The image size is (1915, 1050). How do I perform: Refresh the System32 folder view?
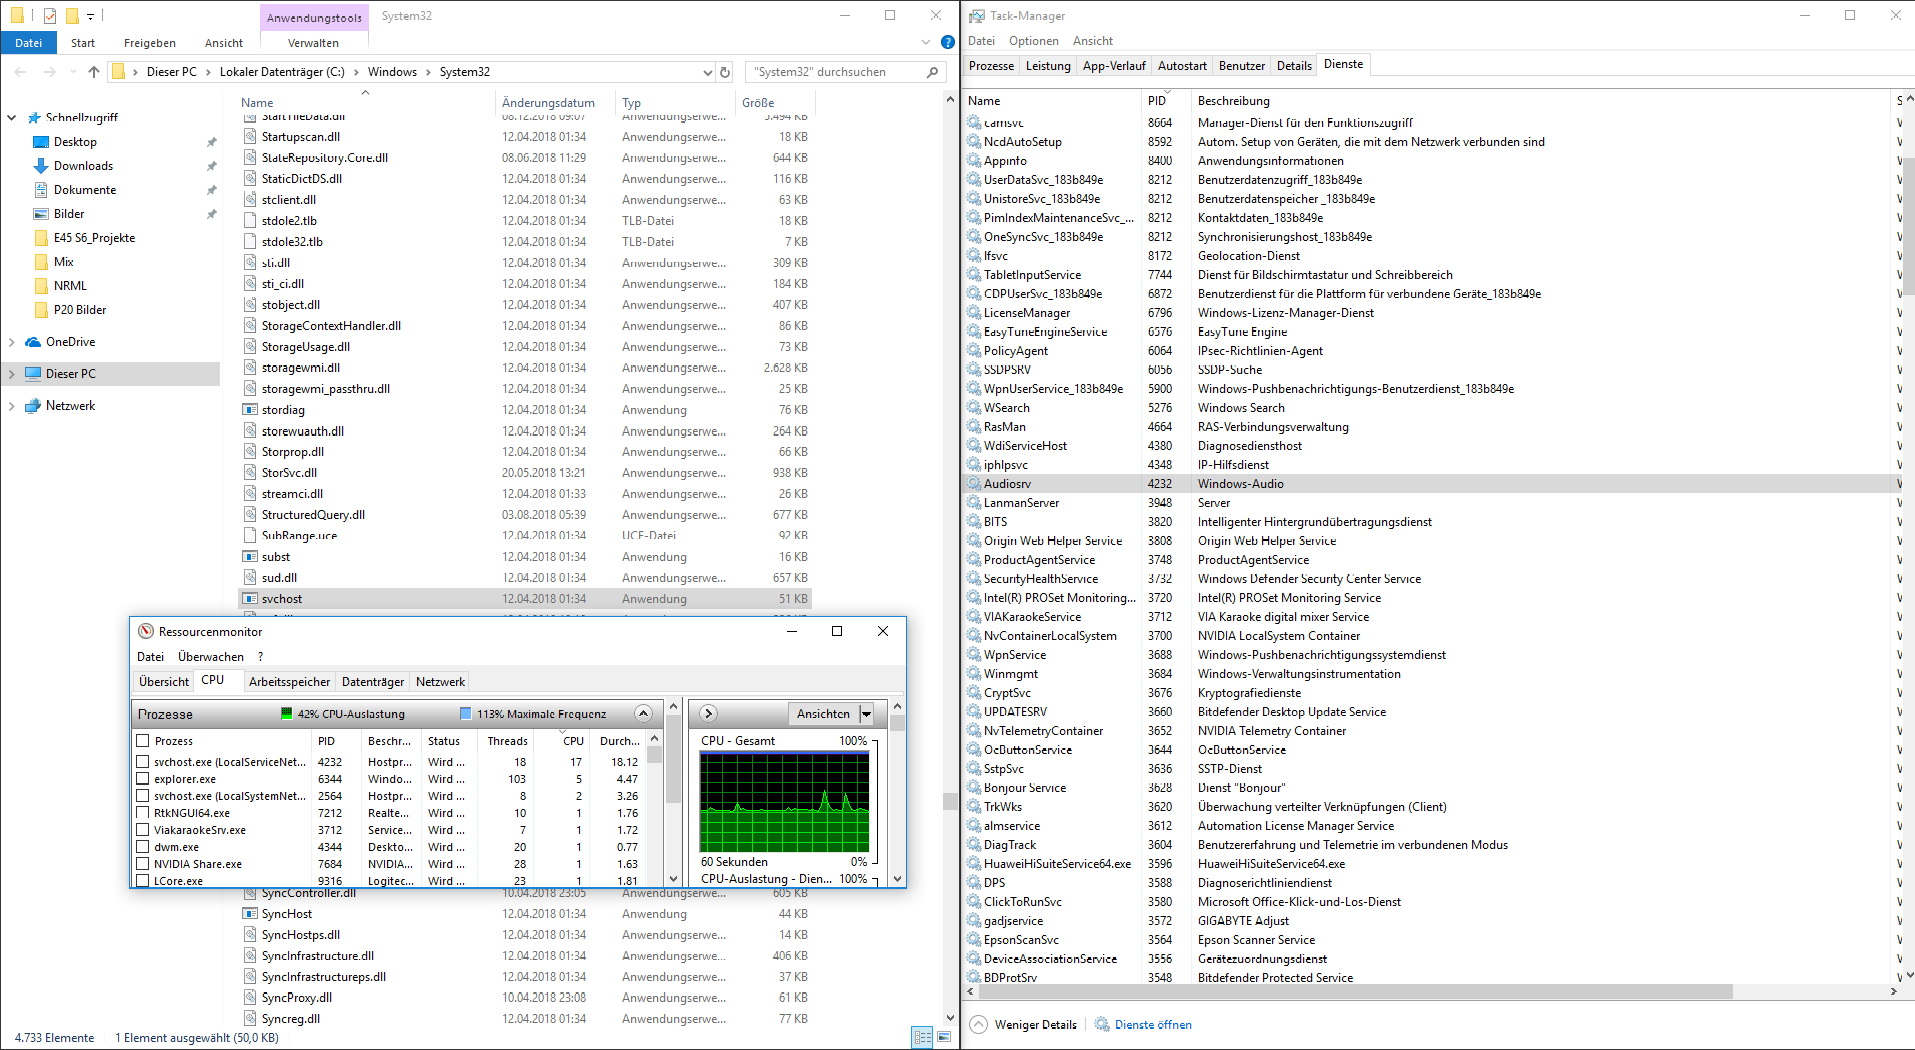point(726,72)
